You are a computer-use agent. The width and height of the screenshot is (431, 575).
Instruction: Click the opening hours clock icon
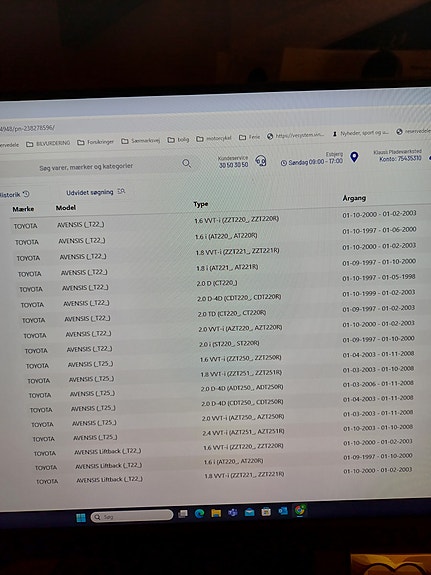click(x=284, y=163)
